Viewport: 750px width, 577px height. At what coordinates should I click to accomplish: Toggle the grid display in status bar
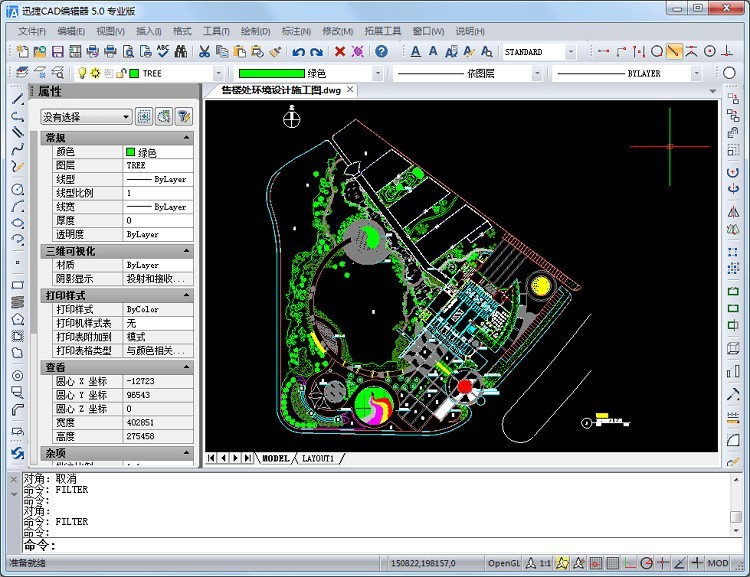pos(613,564)
